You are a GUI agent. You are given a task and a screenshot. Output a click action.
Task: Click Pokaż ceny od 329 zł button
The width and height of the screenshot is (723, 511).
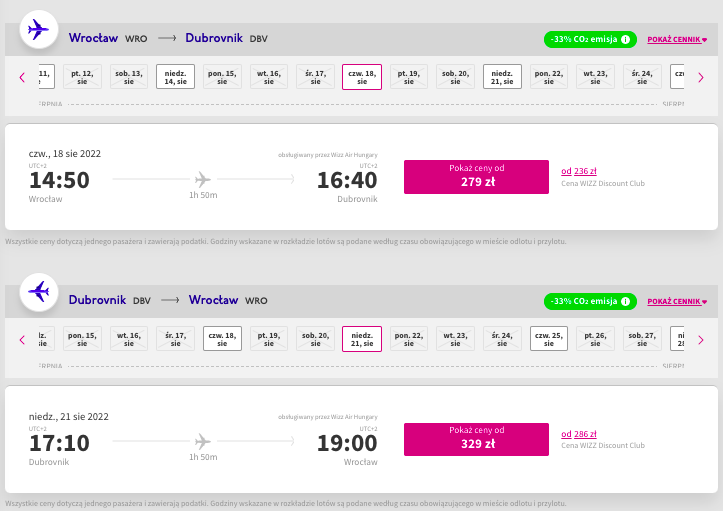coord(476,440)
